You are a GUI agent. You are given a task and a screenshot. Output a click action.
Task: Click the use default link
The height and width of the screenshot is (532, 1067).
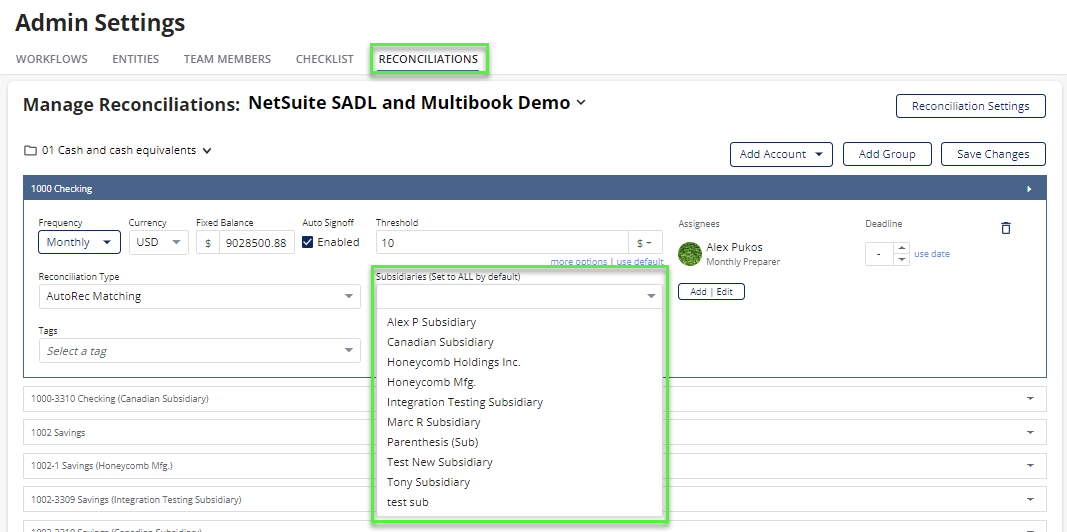click(x=640, y=262)
